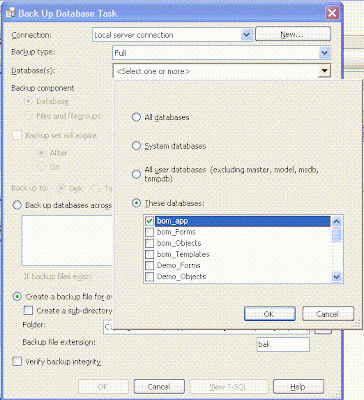
Task: Collapse the Database(s) selection dropdown
Action: tap(324, 71)
